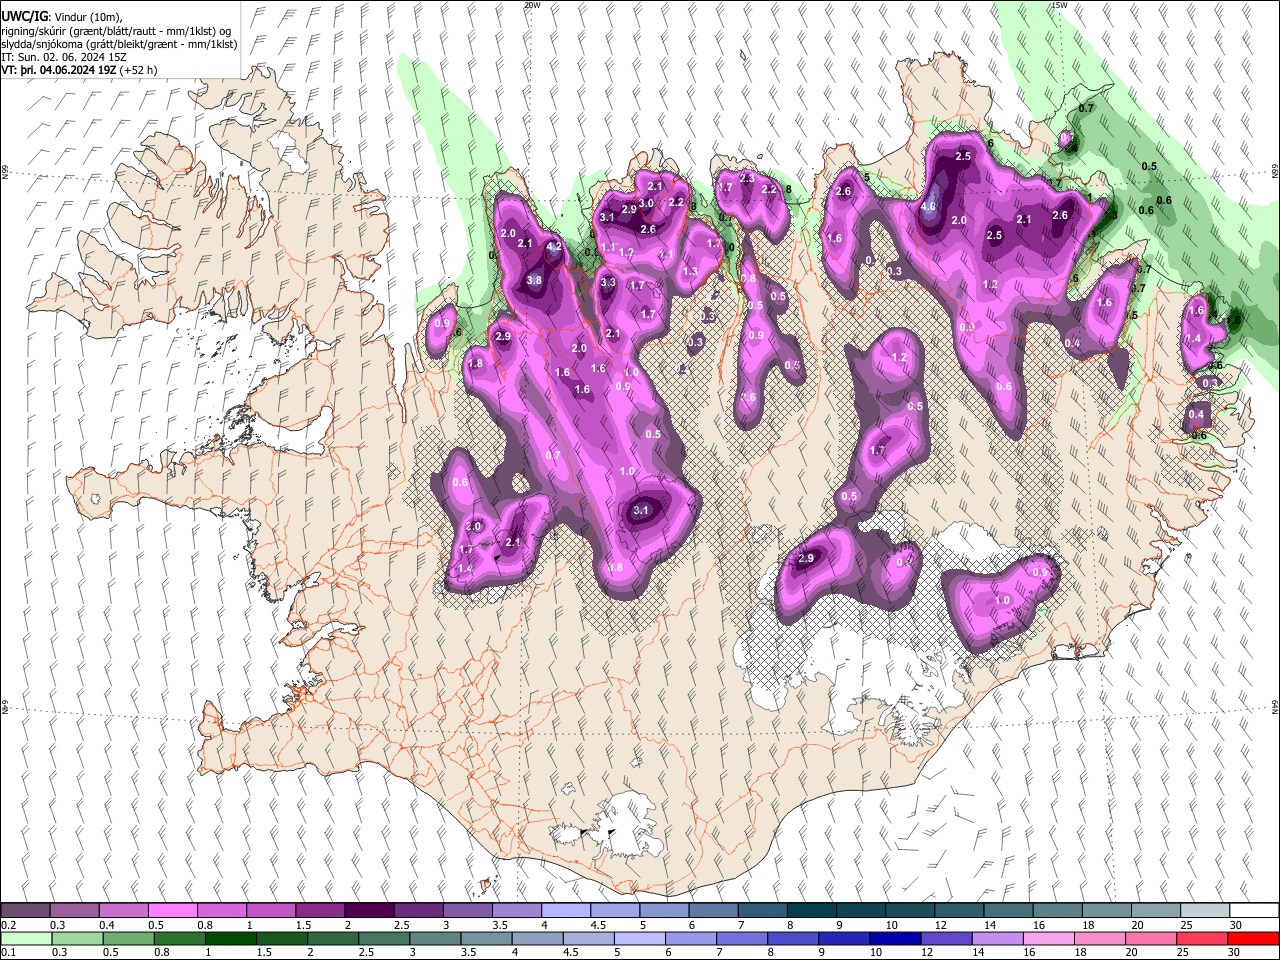Click the 20W longitude label
Viewport: 1280px width, 960px height.
(532, 5)
